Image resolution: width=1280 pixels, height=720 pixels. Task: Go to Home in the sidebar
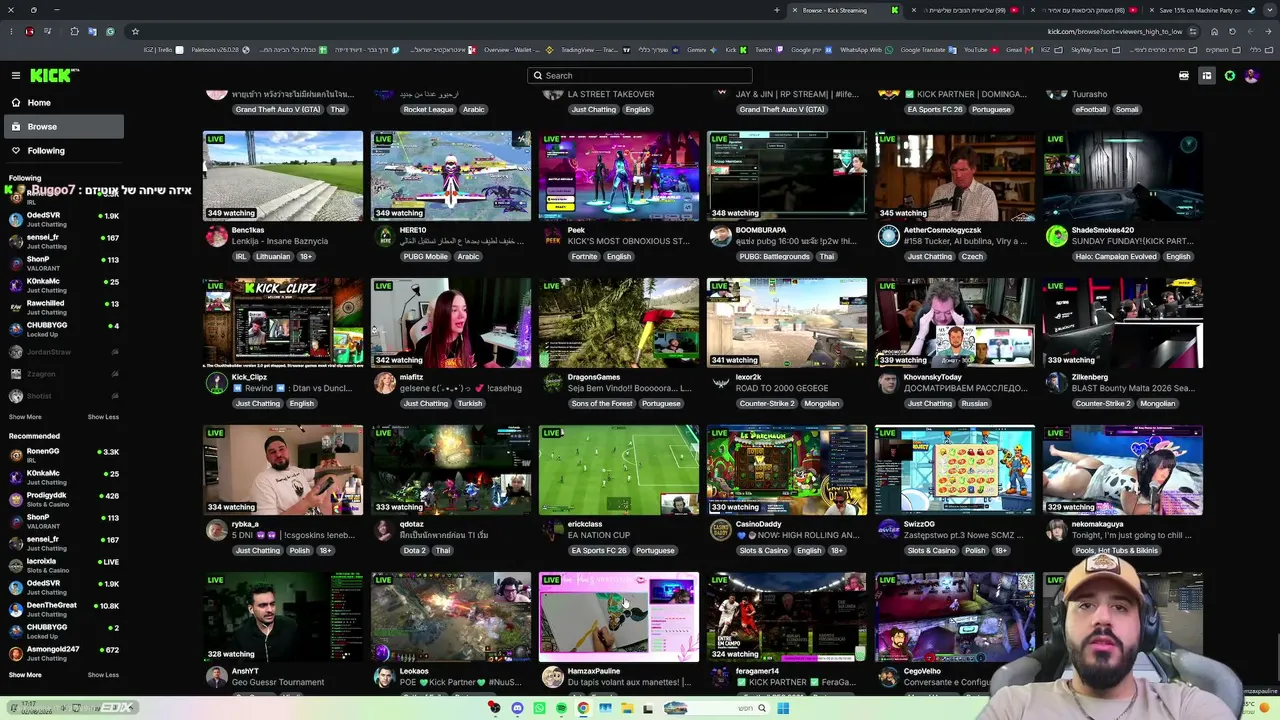62,103
